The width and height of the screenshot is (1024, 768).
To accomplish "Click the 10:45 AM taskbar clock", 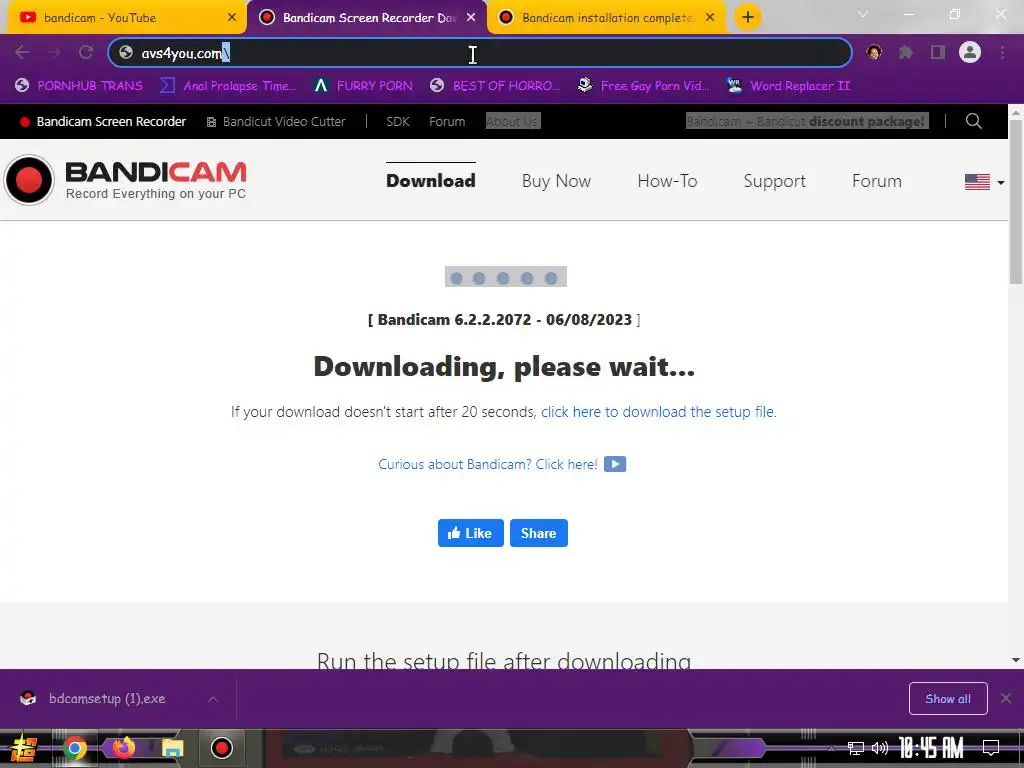I will (931, 748).
